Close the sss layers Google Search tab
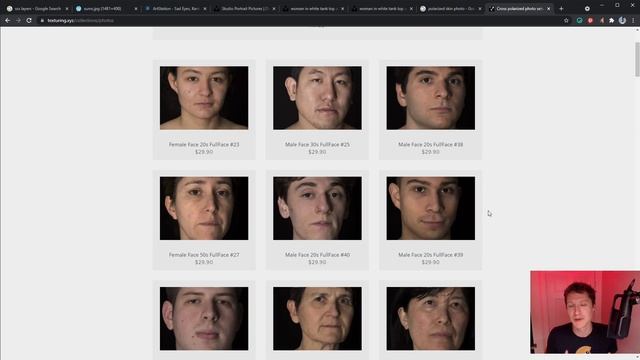The image size is (640, 360). [x=67, y=9]
